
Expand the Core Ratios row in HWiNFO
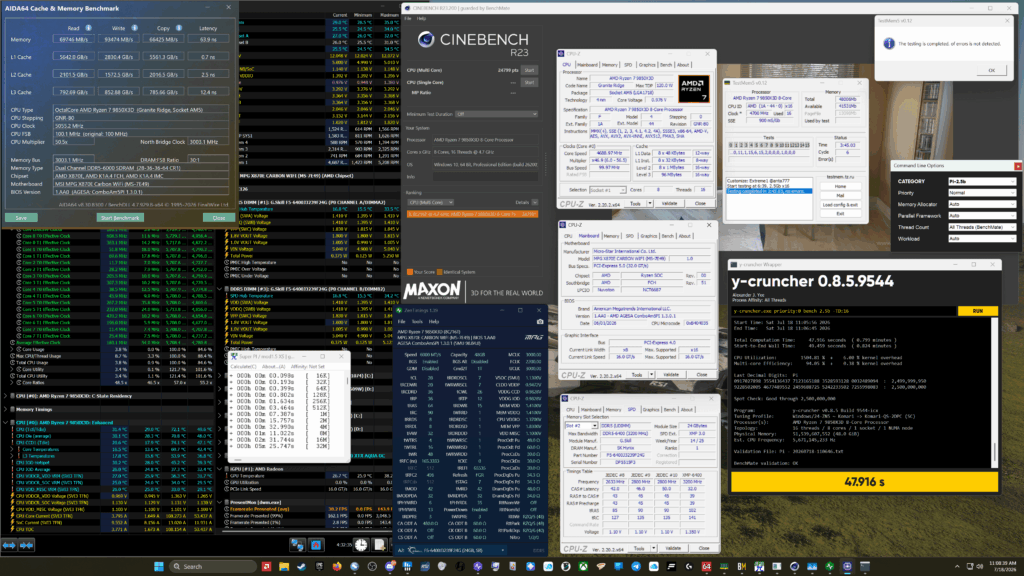pyautogui.click(x=12, y=383)
